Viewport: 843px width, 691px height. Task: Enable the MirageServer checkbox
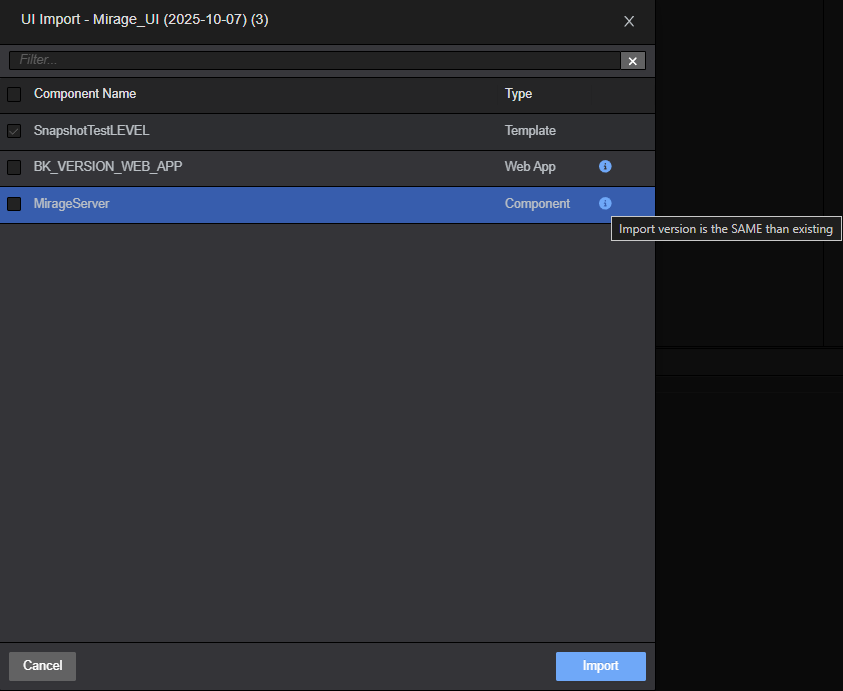14,204
